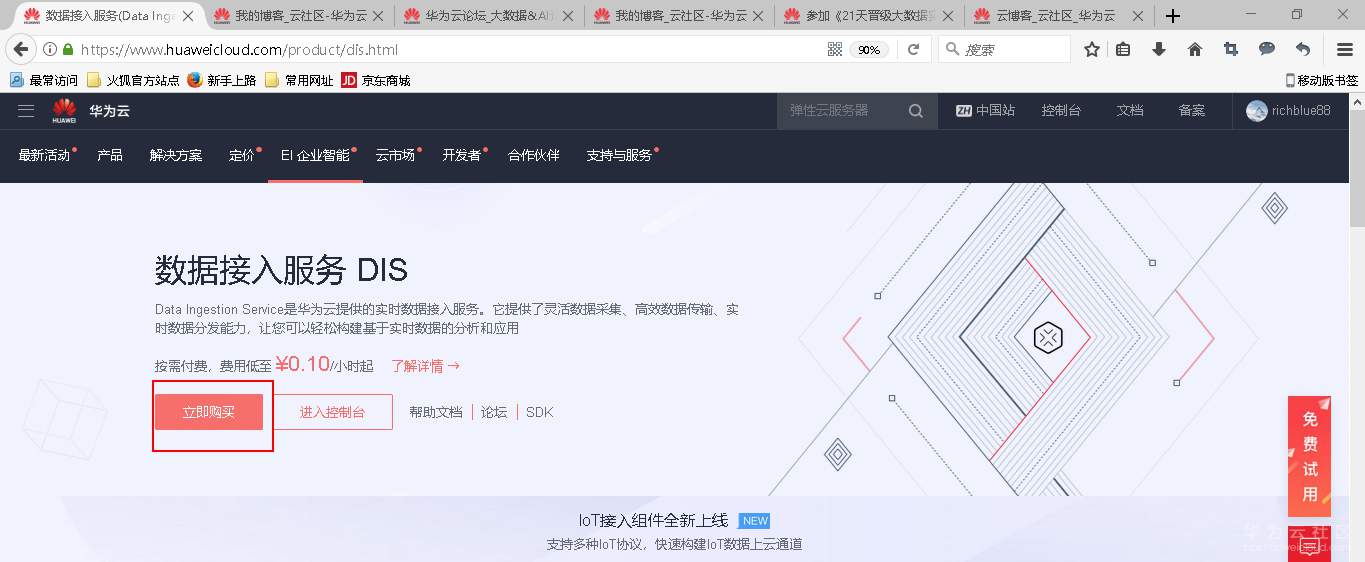Screen dimensions: 1365x562
Task: Open the 文档 header link
Action: pyautogui.click(x=1130, y=111)
